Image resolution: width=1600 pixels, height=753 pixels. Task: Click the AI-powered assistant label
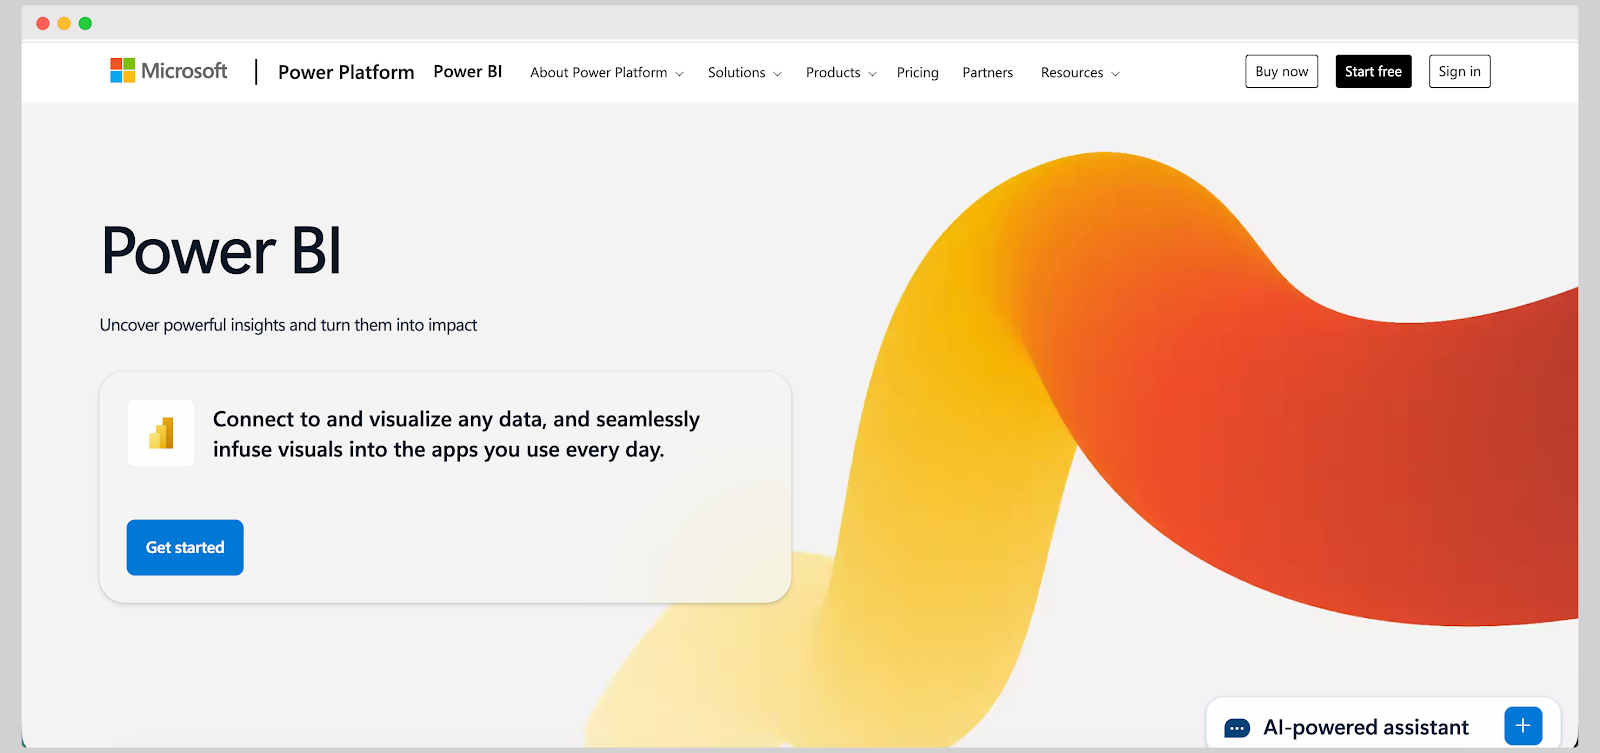(x=1366, y=727)
